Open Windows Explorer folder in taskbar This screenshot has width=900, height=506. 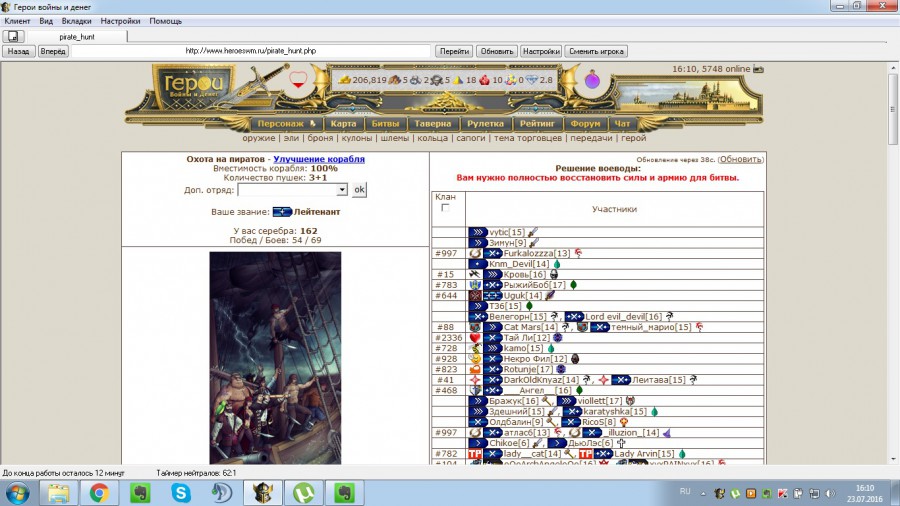58,493
